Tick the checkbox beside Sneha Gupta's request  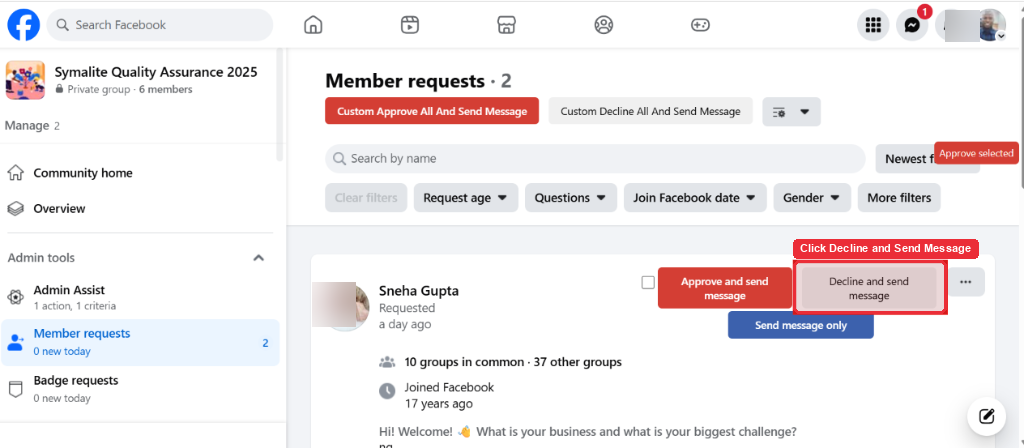tap(648, 282)
